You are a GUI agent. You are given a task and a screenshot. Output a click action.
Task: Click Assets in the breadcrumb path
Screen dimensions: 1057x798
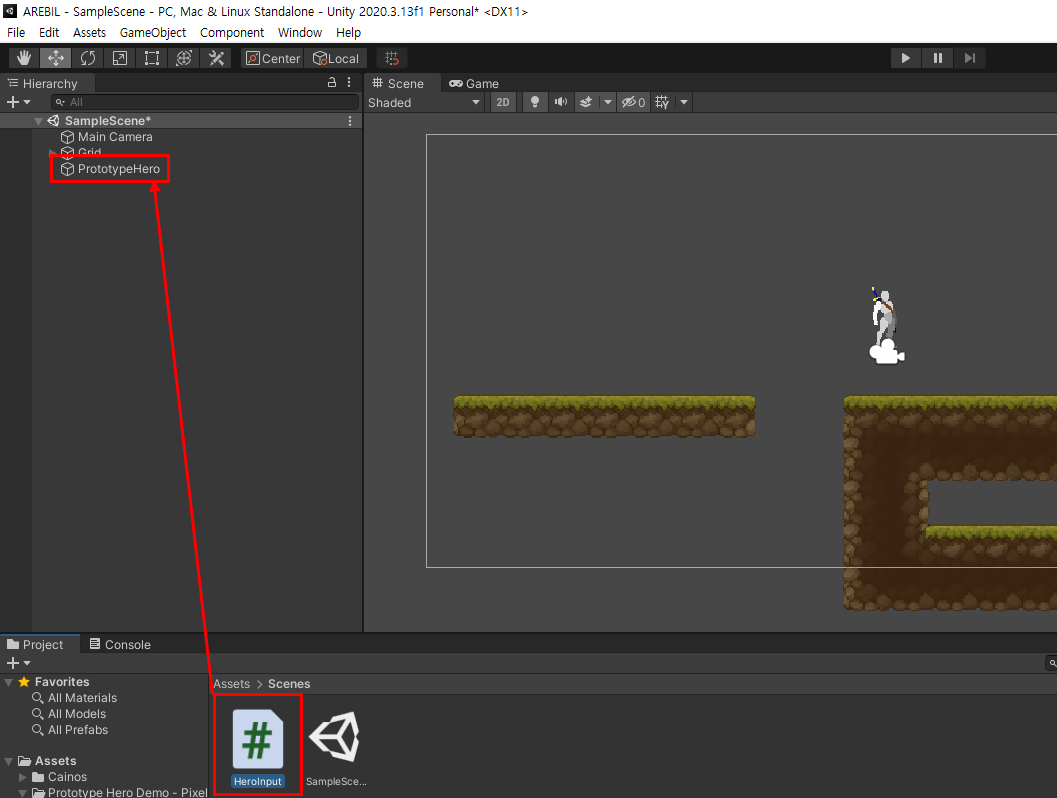231,683
